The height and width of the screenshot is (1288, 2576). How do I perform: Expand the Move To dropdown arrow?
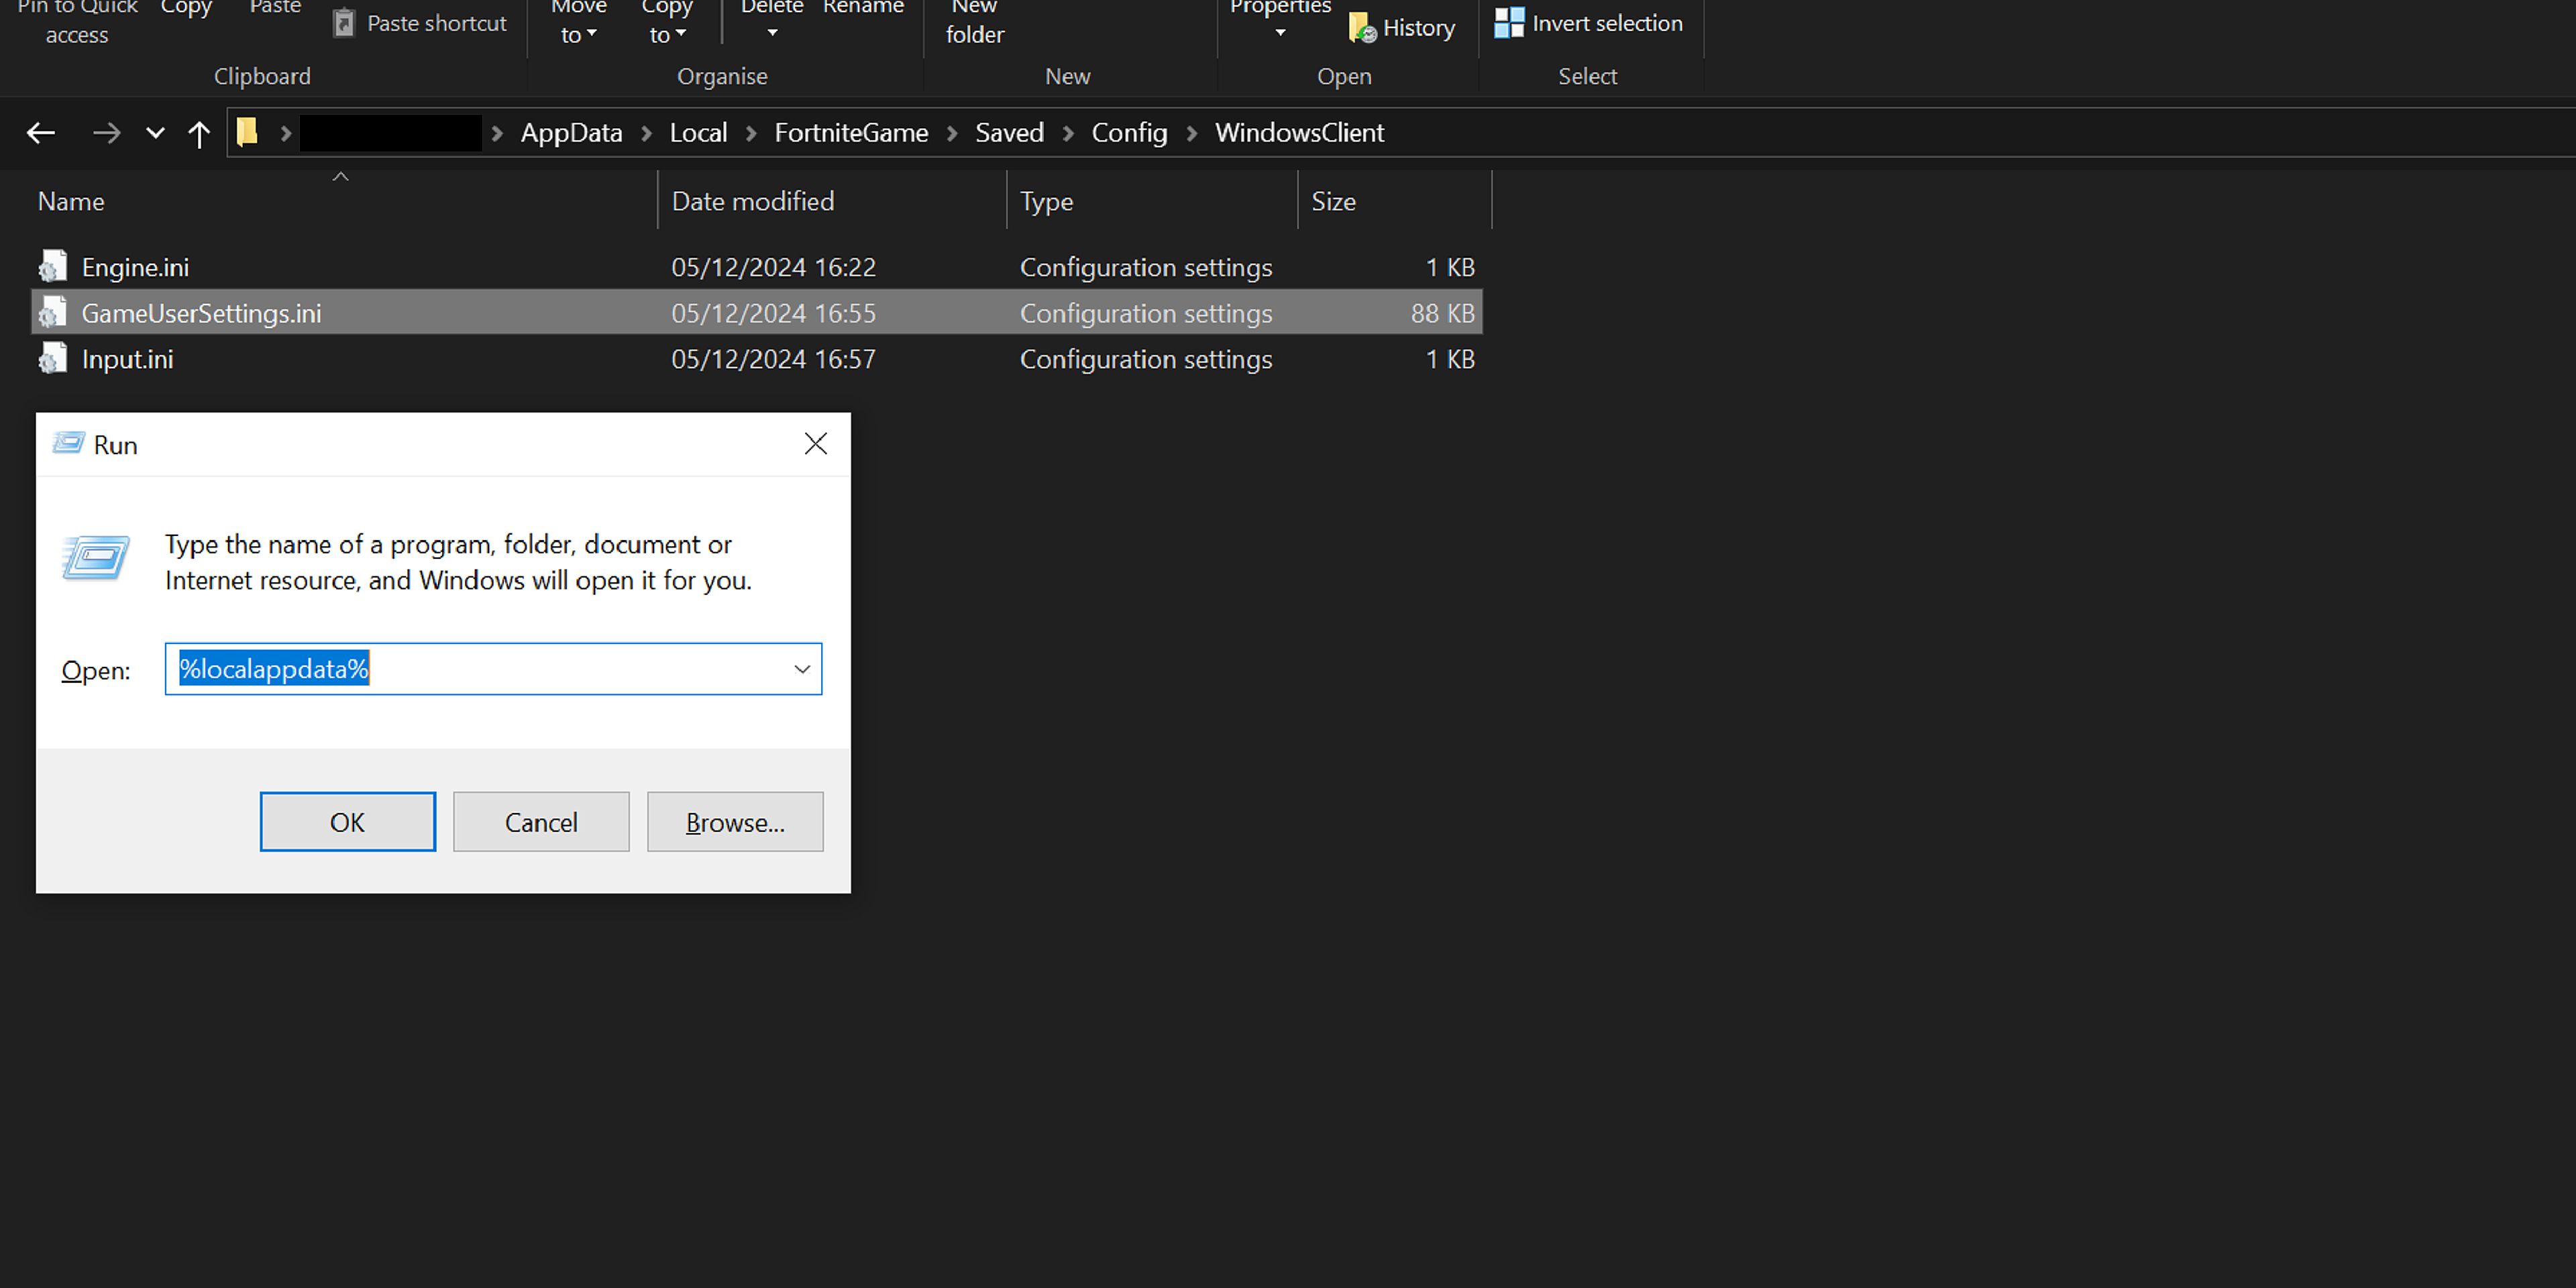click(595, 36)
